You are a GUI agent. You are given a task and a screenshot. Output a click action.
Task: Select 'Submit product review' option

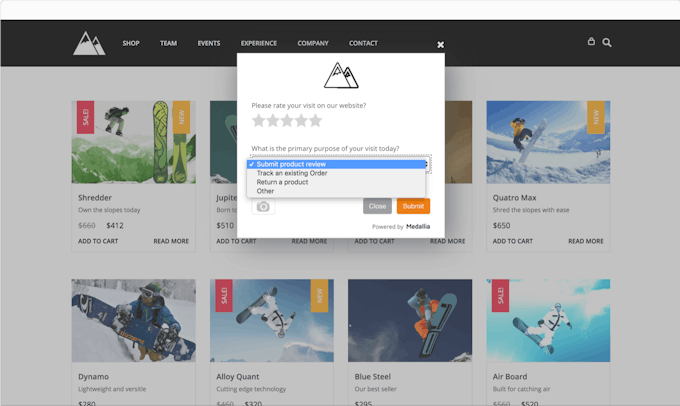click(x=337, y=164)
